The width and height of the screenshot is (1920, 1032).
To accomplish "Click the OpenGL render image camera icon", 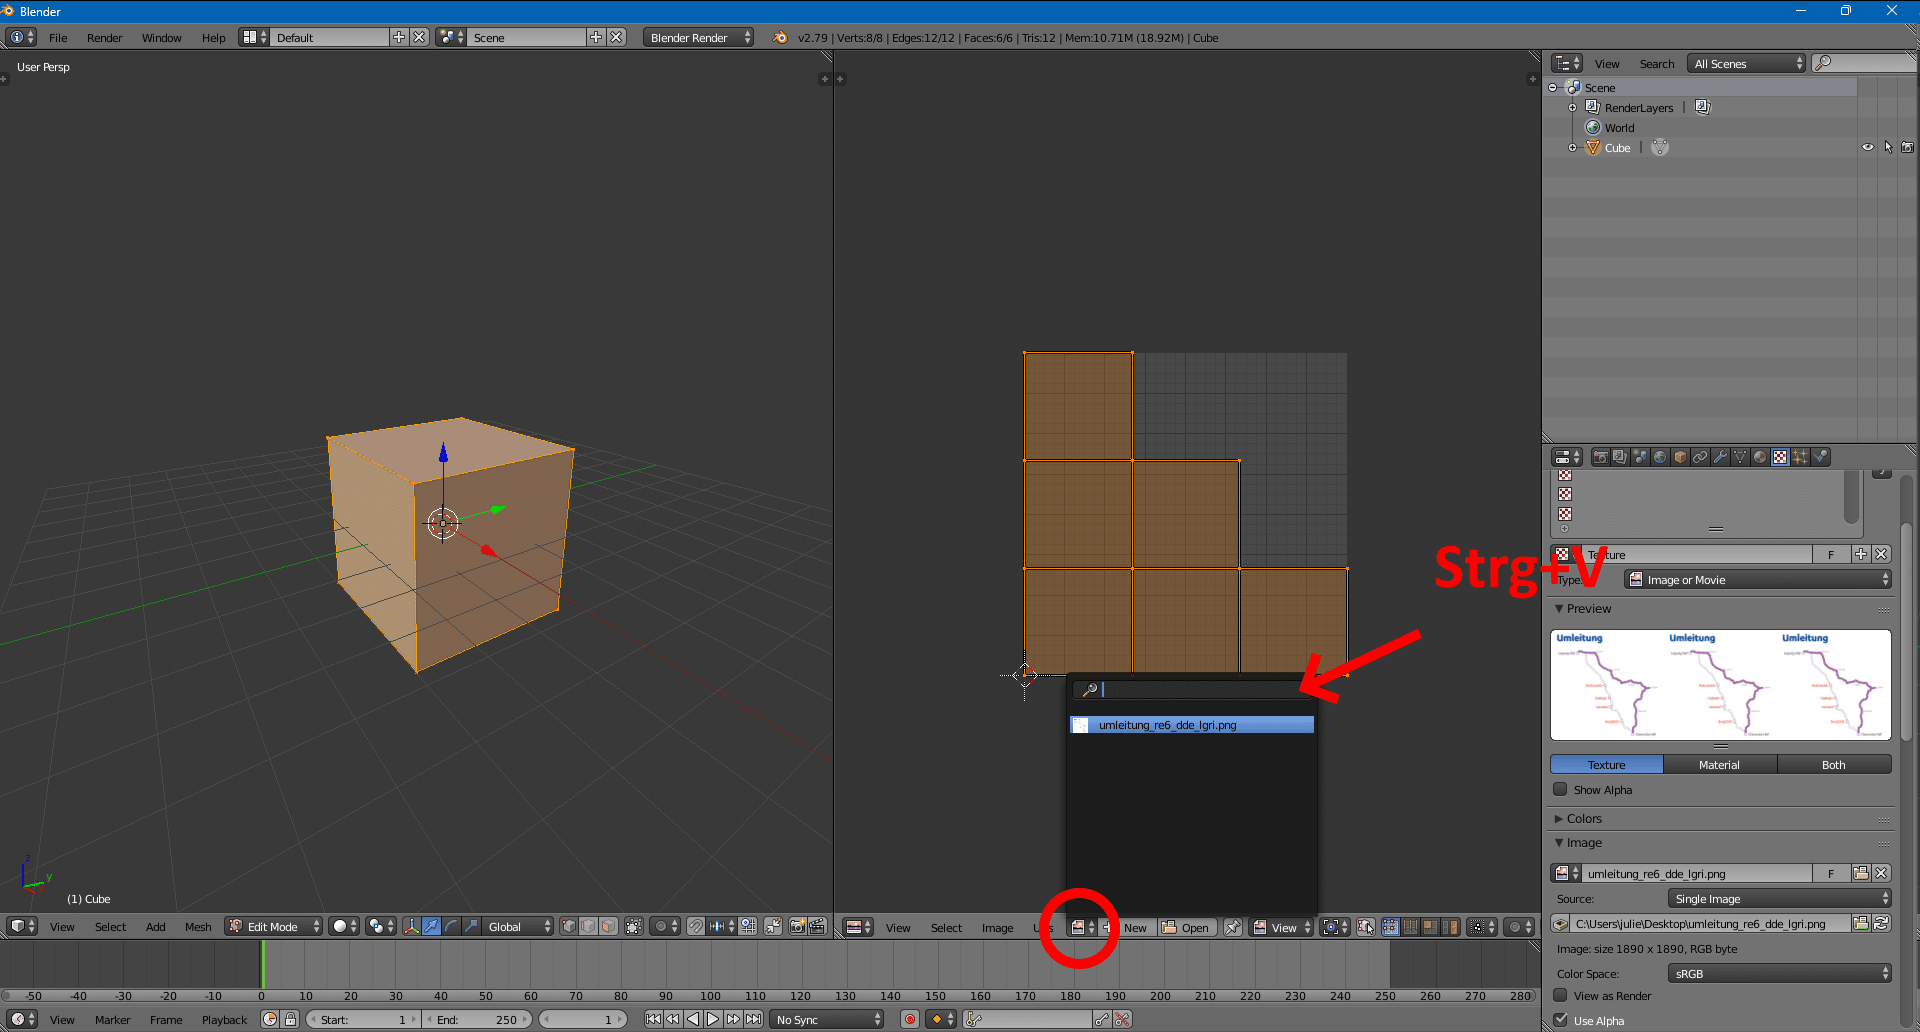I will 797,926.
